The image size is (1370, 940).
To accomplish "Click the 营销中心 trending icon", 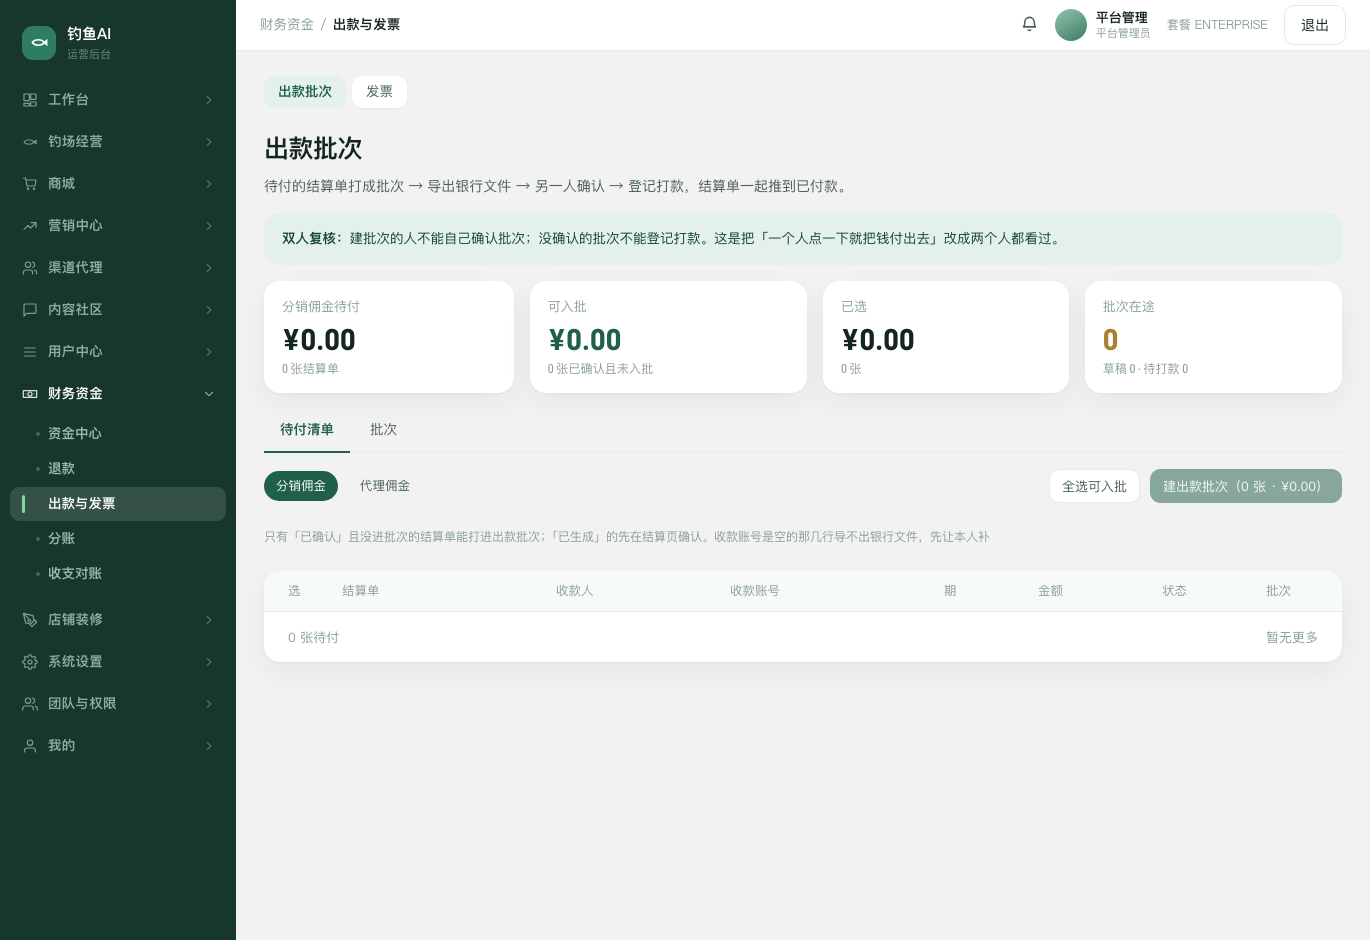I will coord(30,226).
